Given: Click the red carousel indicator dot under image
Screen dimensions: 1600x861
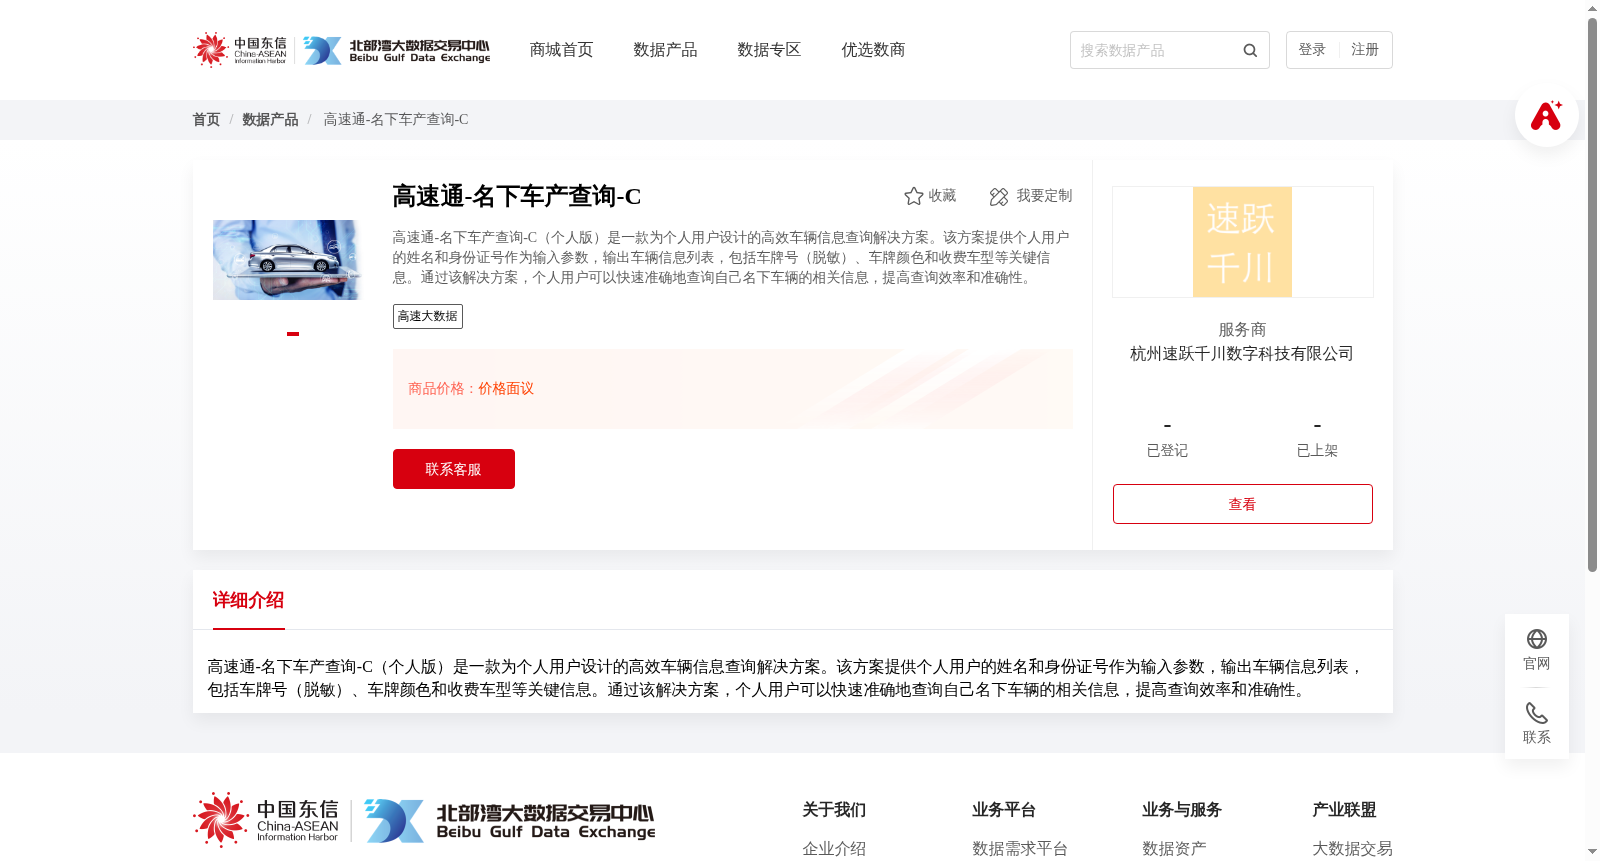Looking at the screenshot, I should 293,334.
